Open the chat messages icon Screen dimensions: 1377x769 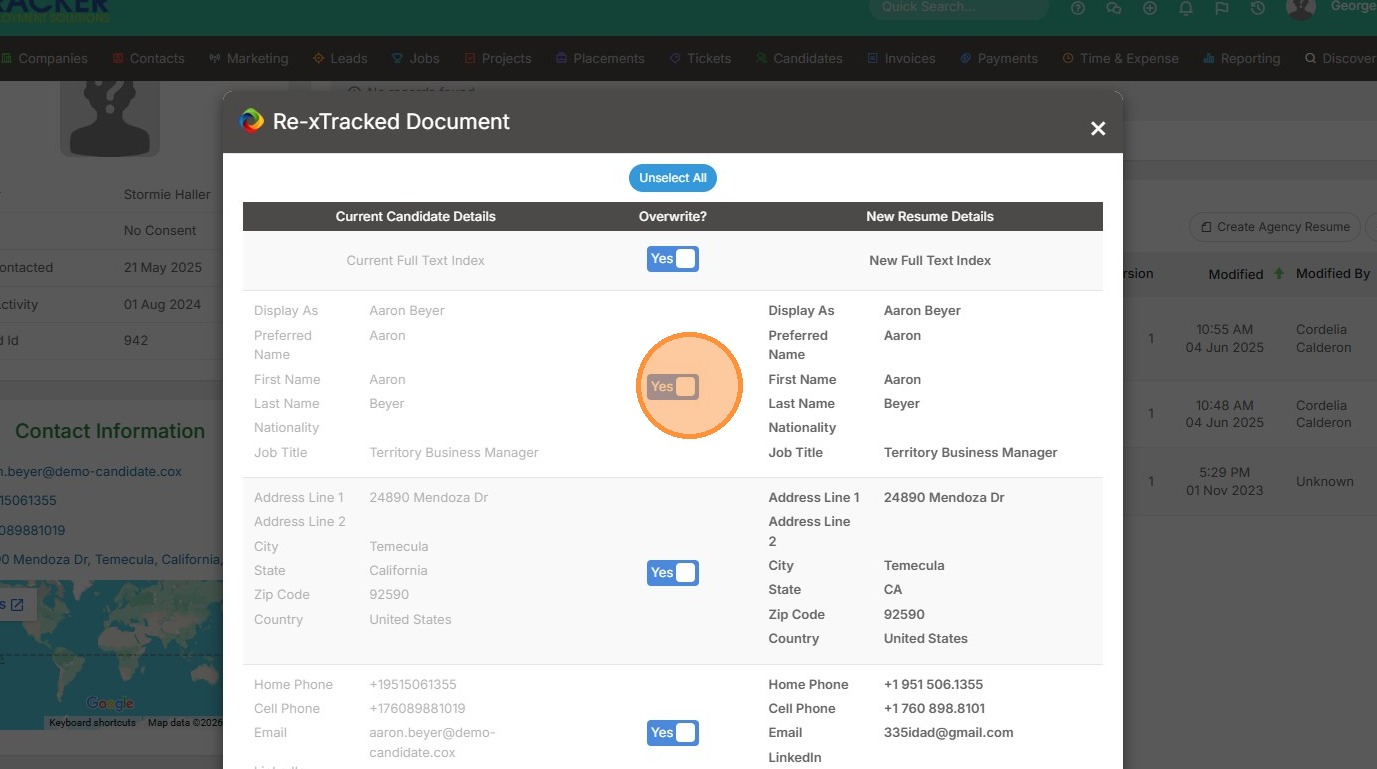pyautogui.click(x=1114, y=8)
